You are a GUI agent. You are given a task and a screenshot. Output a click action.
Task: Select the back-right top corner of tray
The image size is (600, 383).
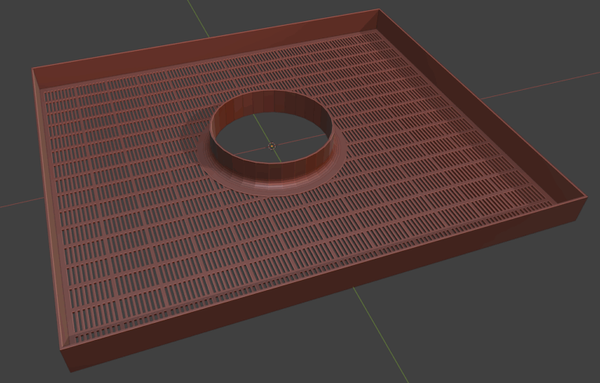378,11
